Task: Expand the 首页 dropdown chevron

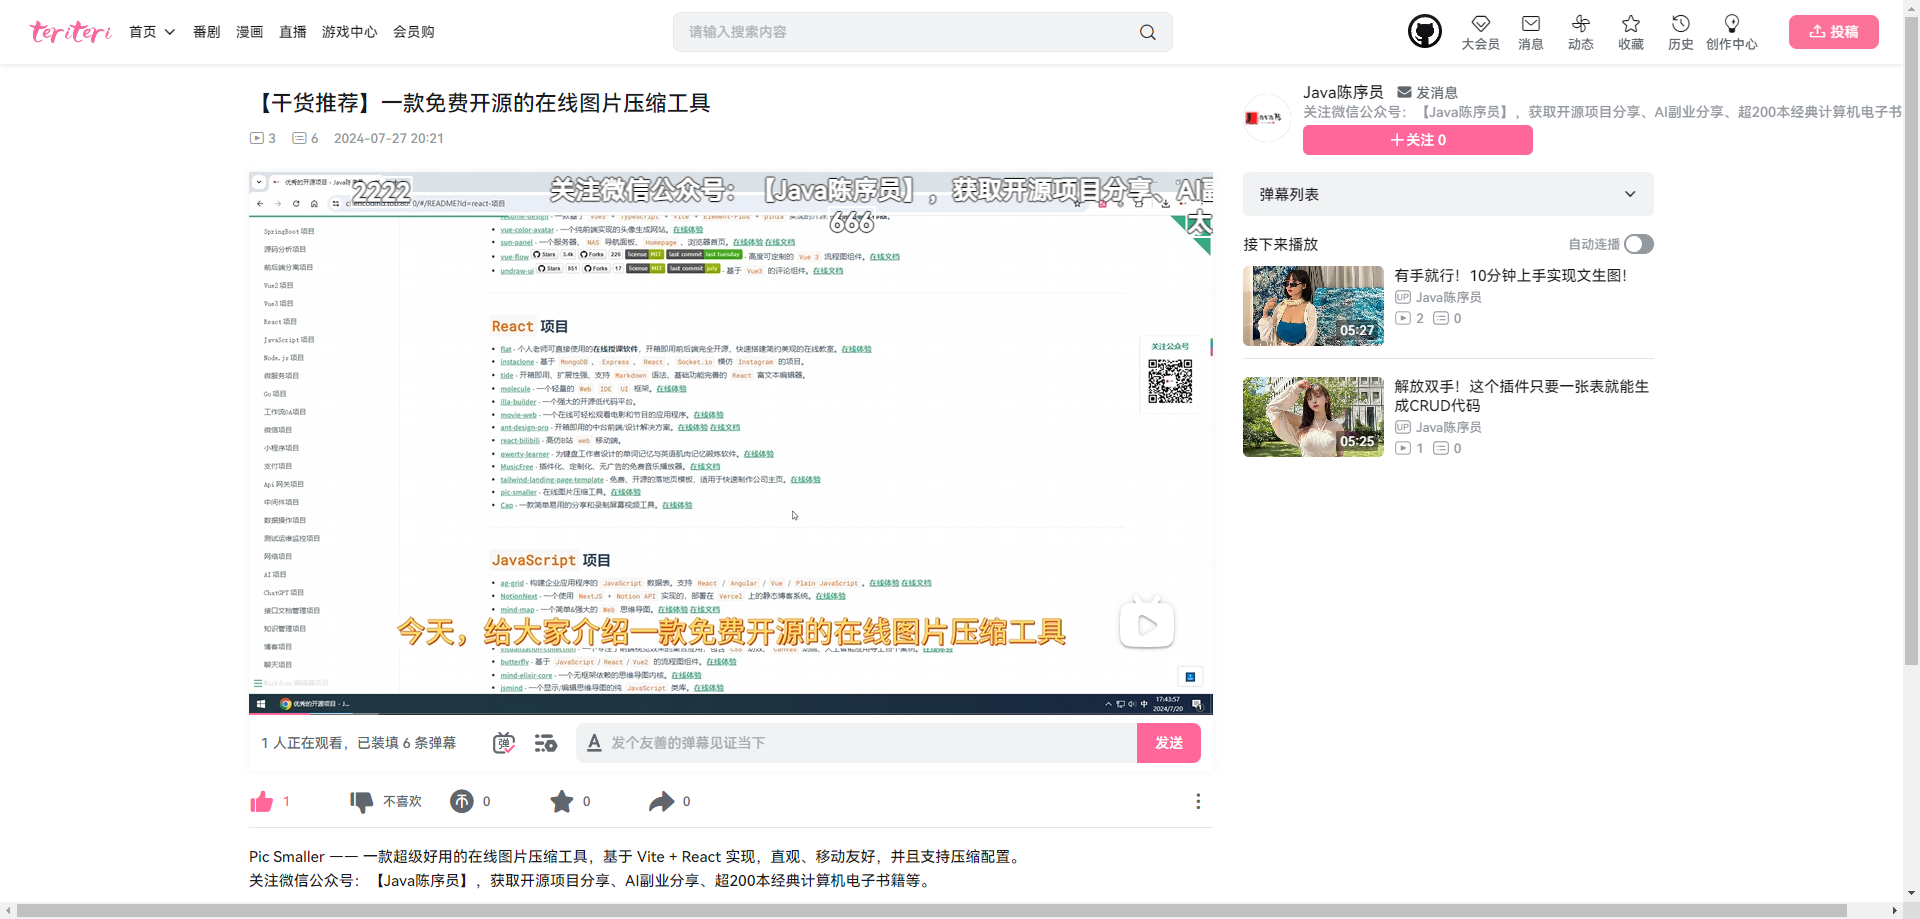Action: [170, 32]
